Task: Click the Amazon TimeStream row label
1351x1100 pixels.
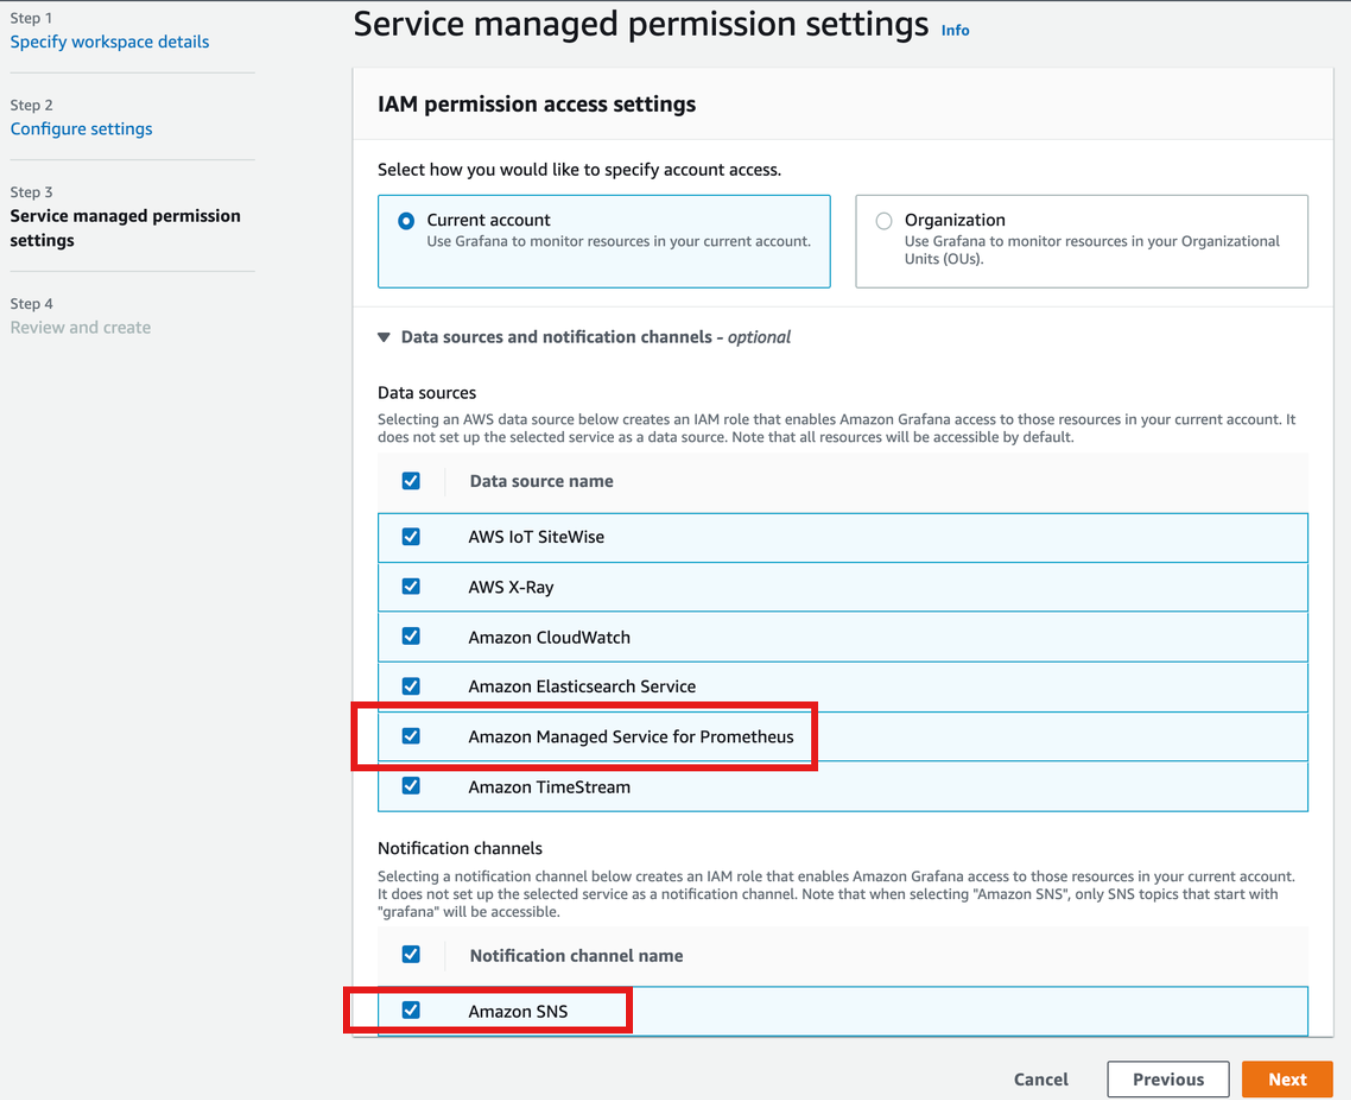Action: click(x=549, y=787)
